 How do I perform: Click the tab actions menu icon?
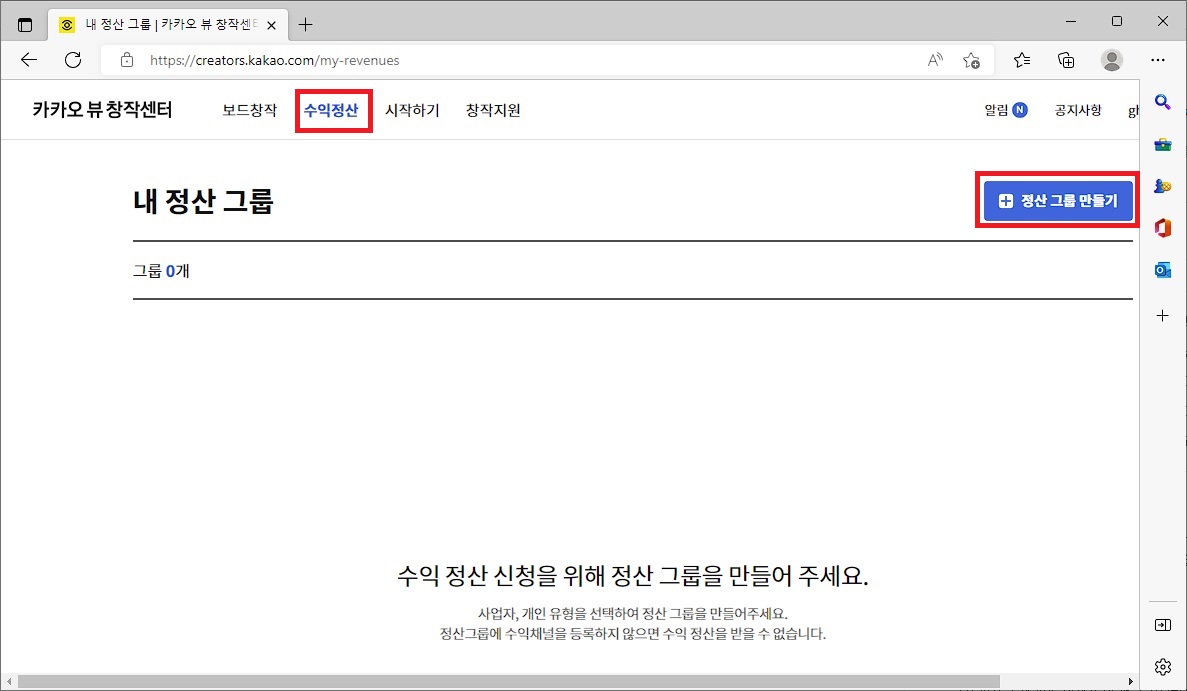pyautogui.click(x=25, y=24)
